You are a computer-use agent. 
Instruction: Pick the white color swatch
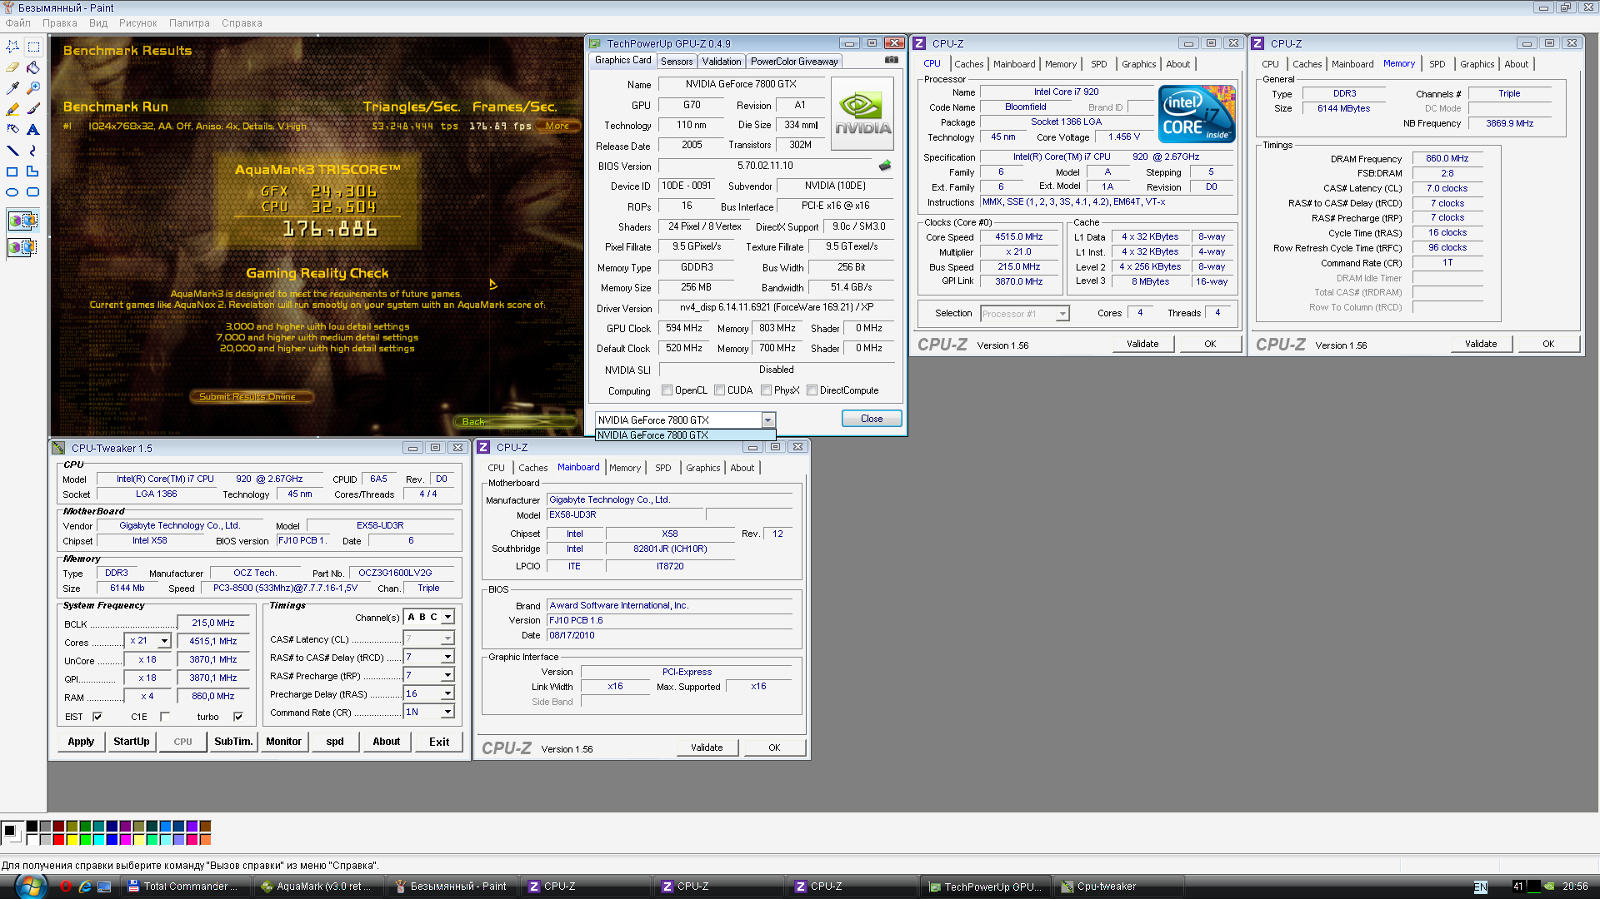[x=32, y=839]
